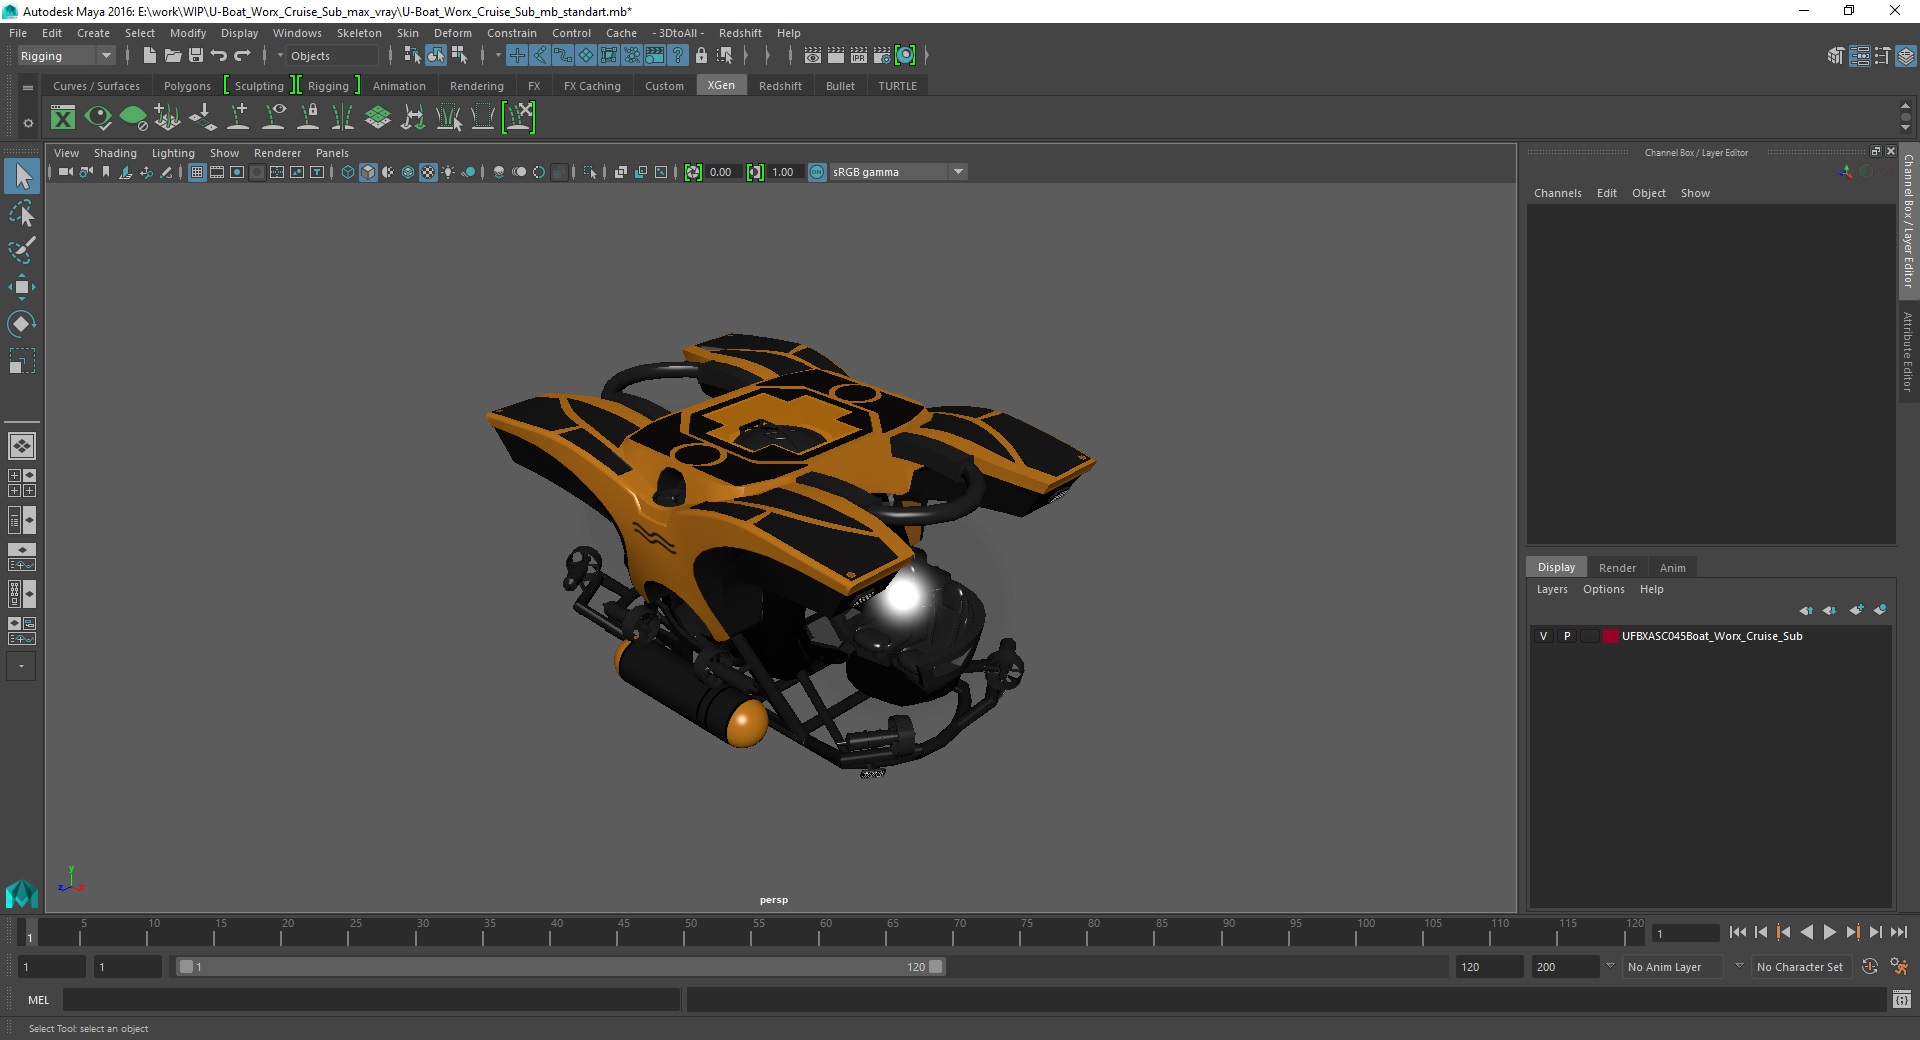
Task: Switch to four-view pane layout
Action: pyautogui.click(x=22, y=483)
